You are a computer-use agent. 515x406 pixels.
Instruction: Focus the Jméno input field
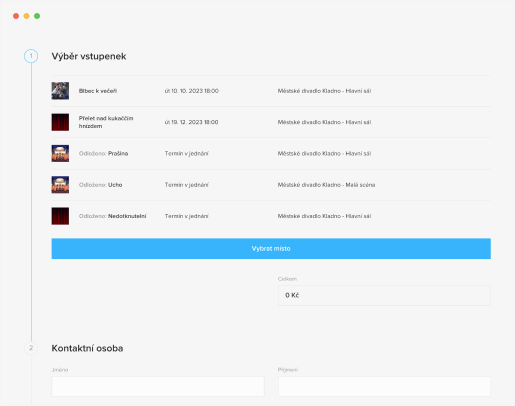pos(158,386)
